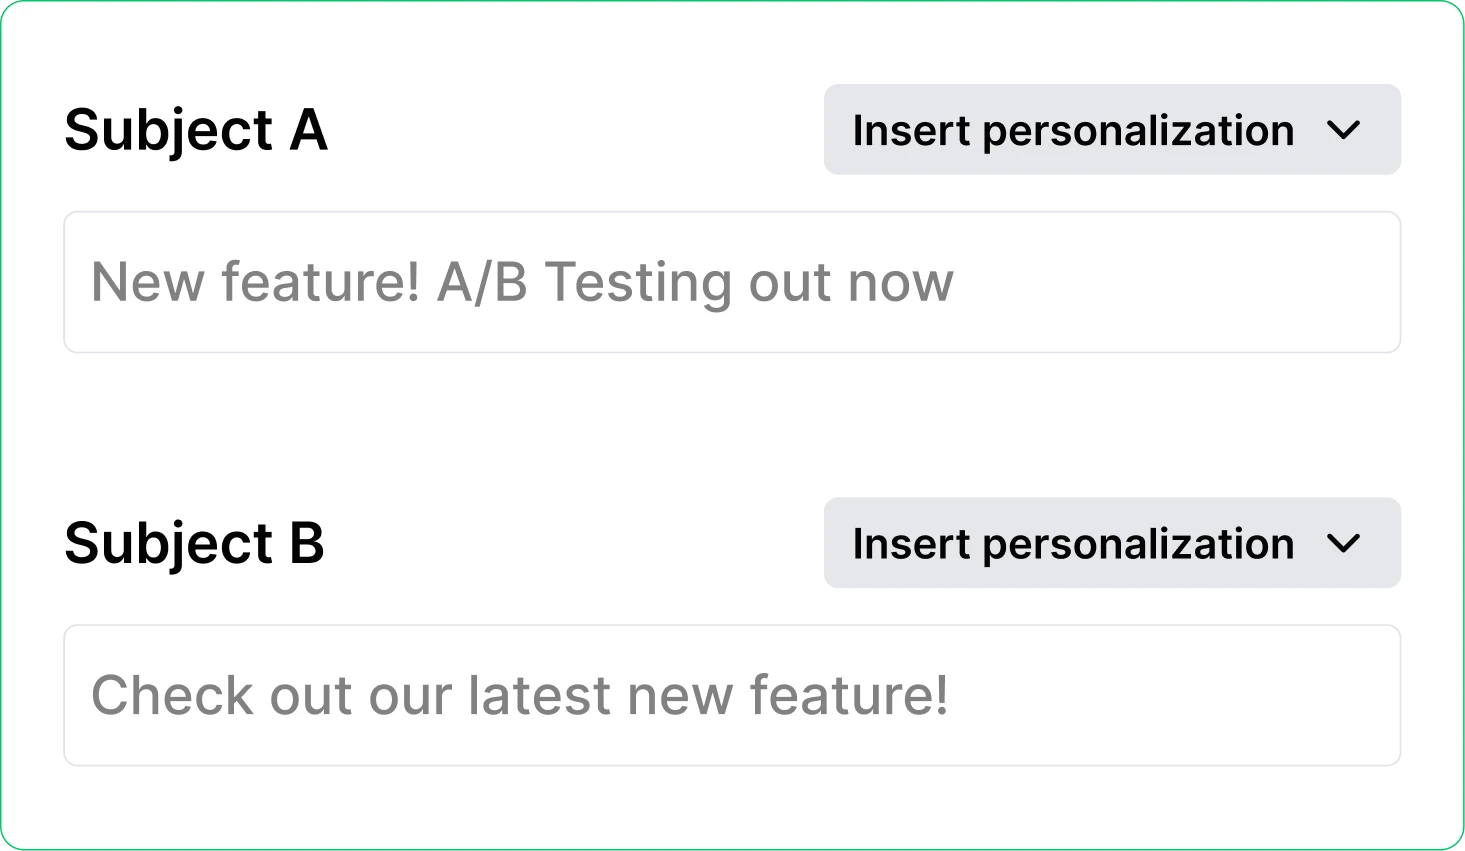Click the word 'our' in Subject B field
The height and width of the screenshot is (851, 1465).
click(x=410, y=696)
